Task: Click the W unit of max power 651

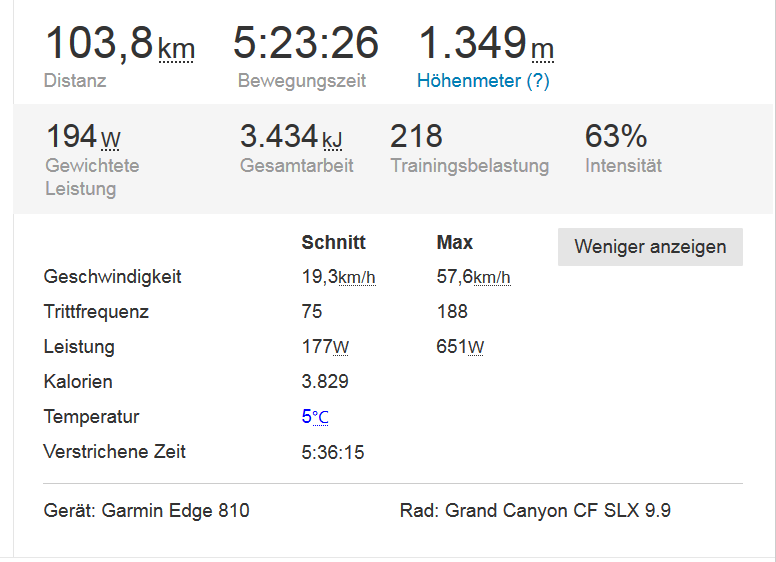Action: (x=476, y=347)
